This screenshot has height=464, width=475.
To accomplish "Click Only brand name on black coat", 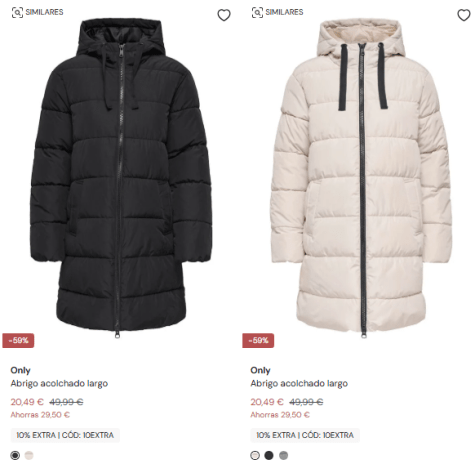I will pyautogui.click(x=20, y=370).
